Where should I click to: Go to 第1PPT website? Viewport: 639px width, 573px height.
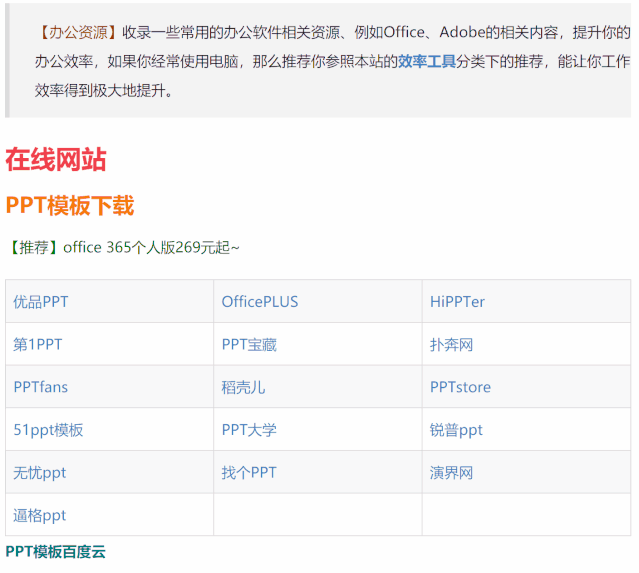click(x=37, y=345)
